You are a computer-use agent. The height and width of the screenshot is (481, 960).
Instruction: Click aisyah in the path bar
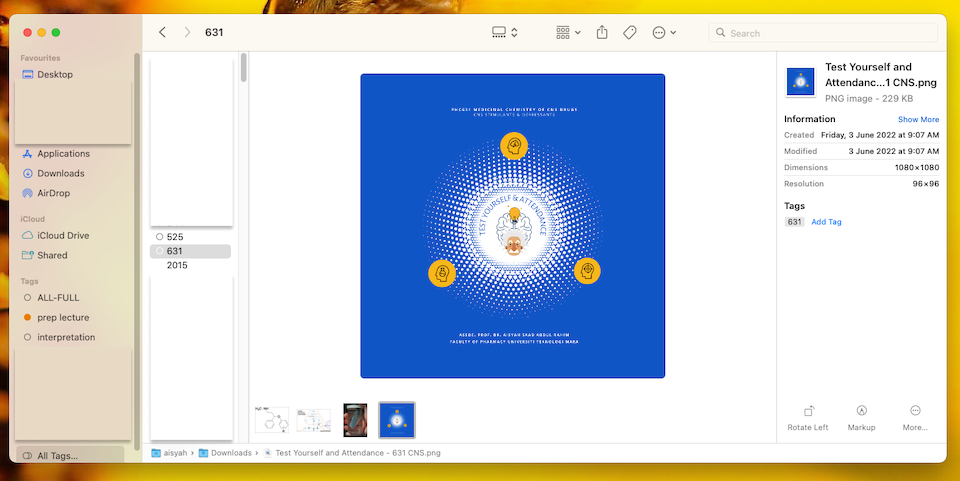pyautogui.click(x=169, y=453)
